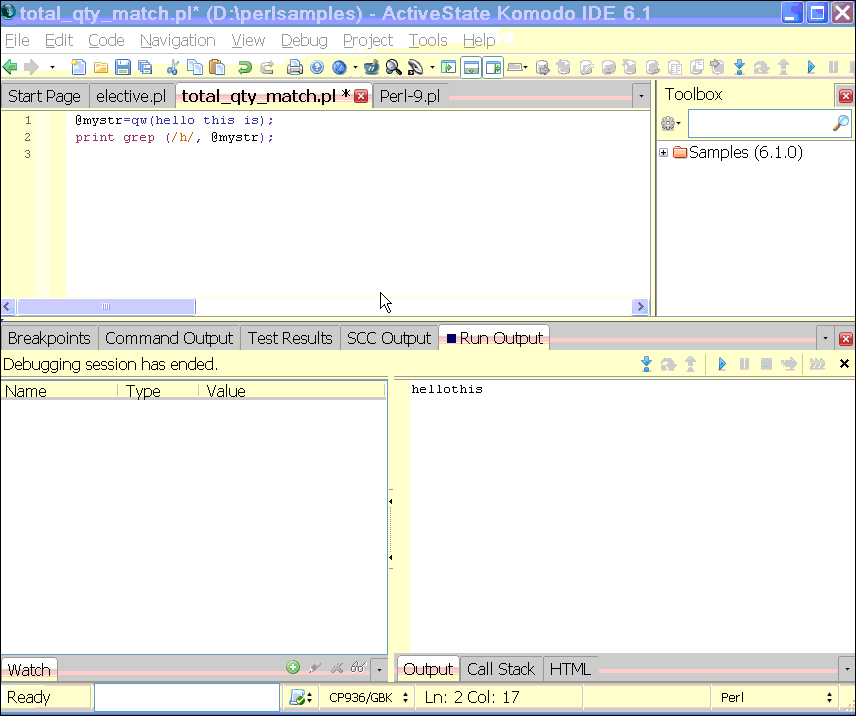The image size is (856, 716).
Task: Open find-in-files toolbar icon
Action: coord(415,67)
